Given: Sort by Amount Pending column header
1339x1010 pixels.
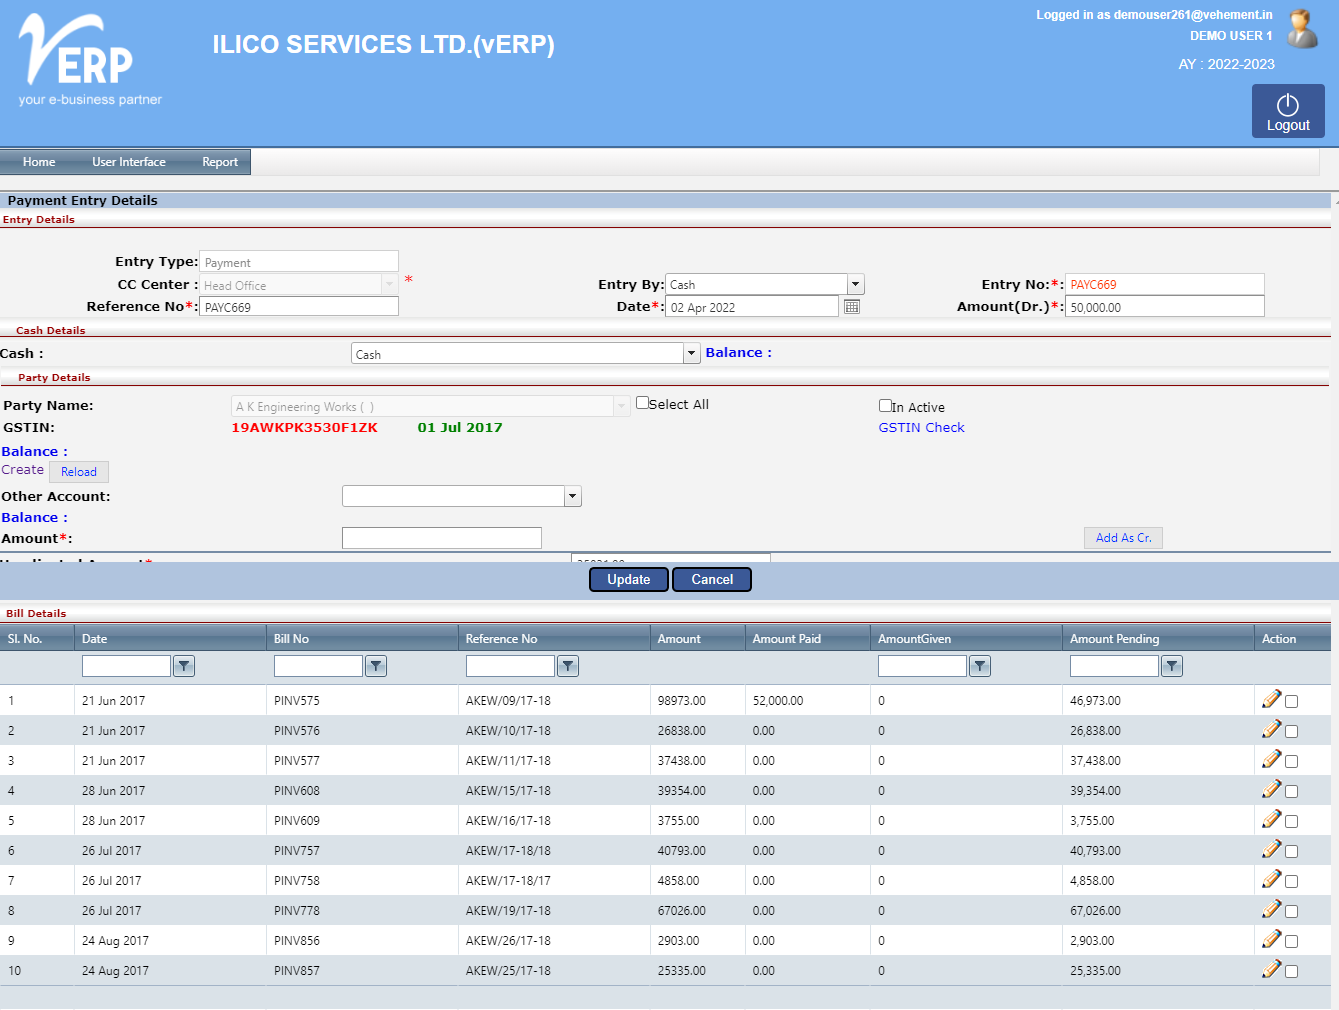Looking at the screenshot, I should (1114, 639).
